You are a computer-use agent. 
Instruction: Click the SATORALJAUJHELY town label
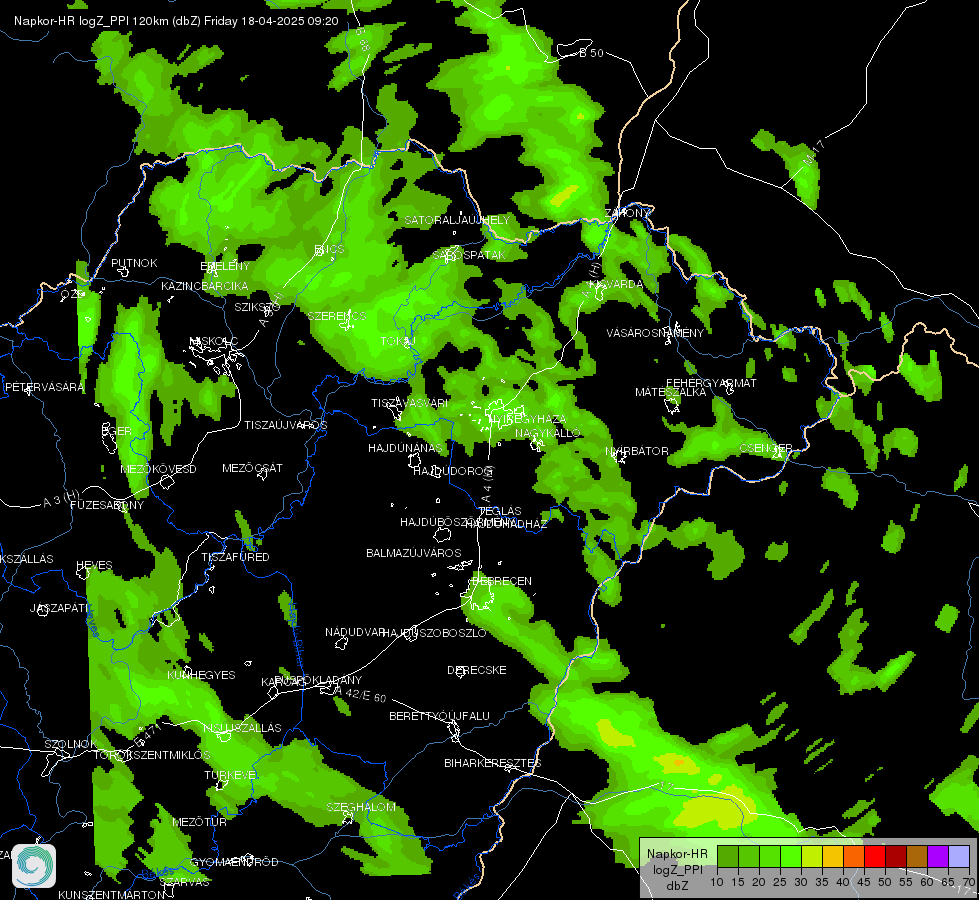pyautogui.click(x=457, y=220)
